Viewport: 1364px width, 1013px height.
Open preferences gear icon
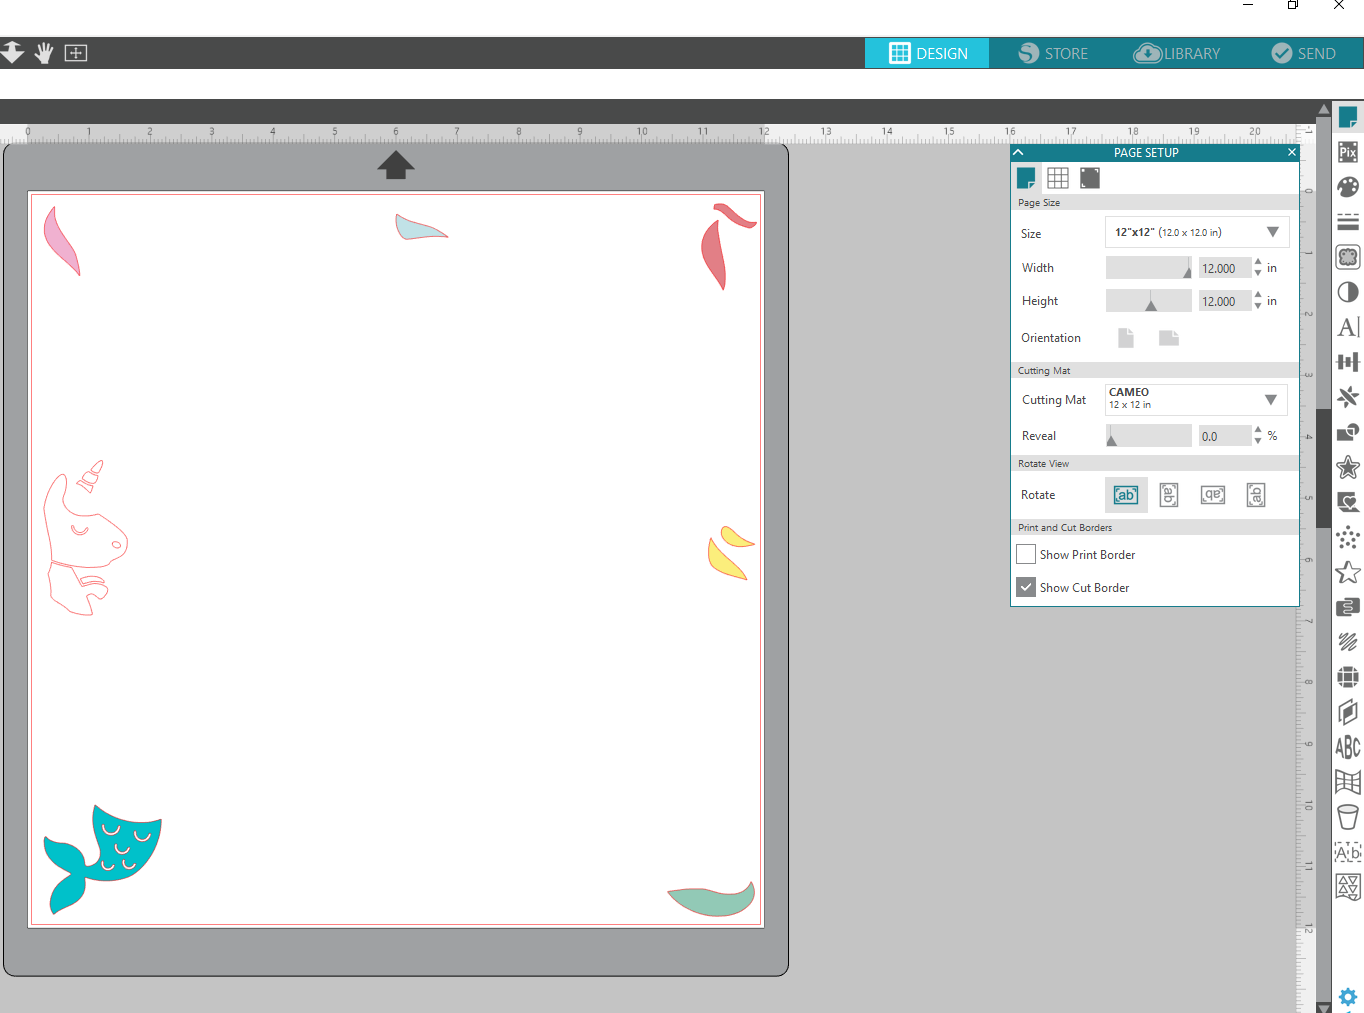coord(1348,997)
